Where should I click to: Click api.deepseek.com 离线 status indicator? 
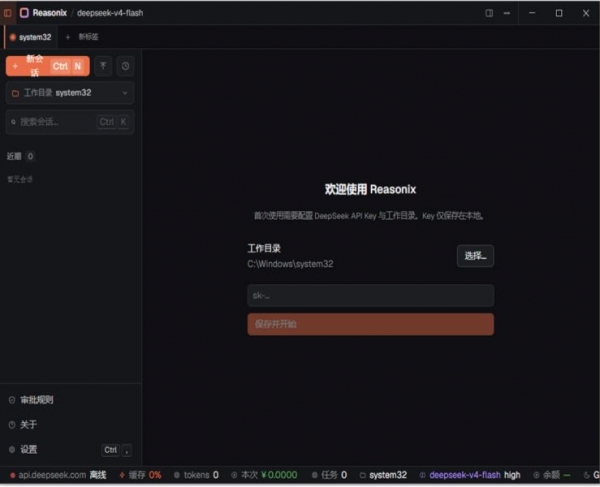58,475
